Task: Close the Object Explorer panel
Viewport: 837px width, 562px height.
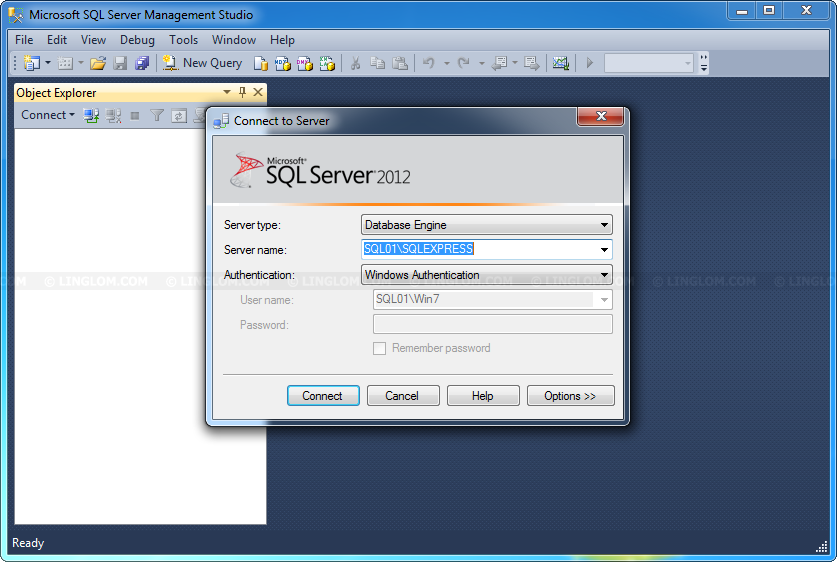Action: point(258,92)
